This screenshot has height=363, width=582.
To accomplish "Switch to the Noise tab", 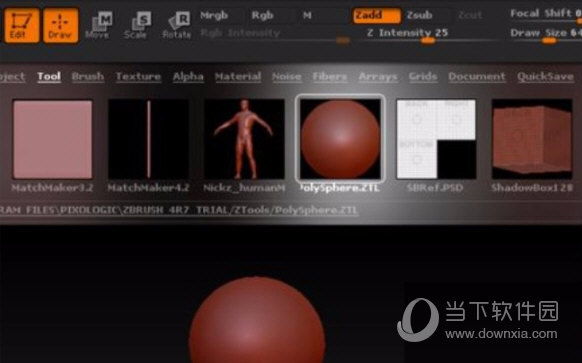I will [x=287, y=76].
